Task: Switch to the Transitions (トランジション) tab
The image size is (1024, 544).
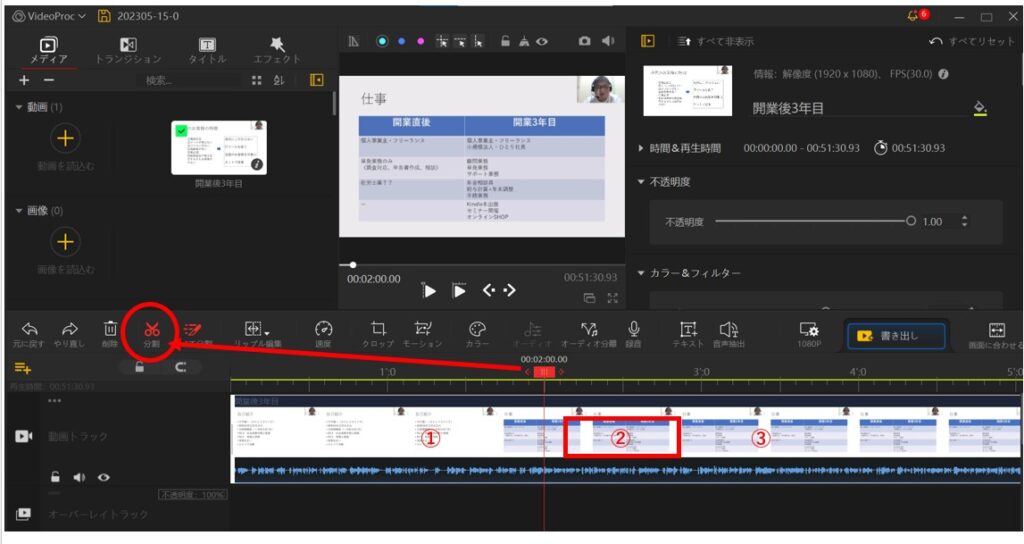Action: coord(128,50)
